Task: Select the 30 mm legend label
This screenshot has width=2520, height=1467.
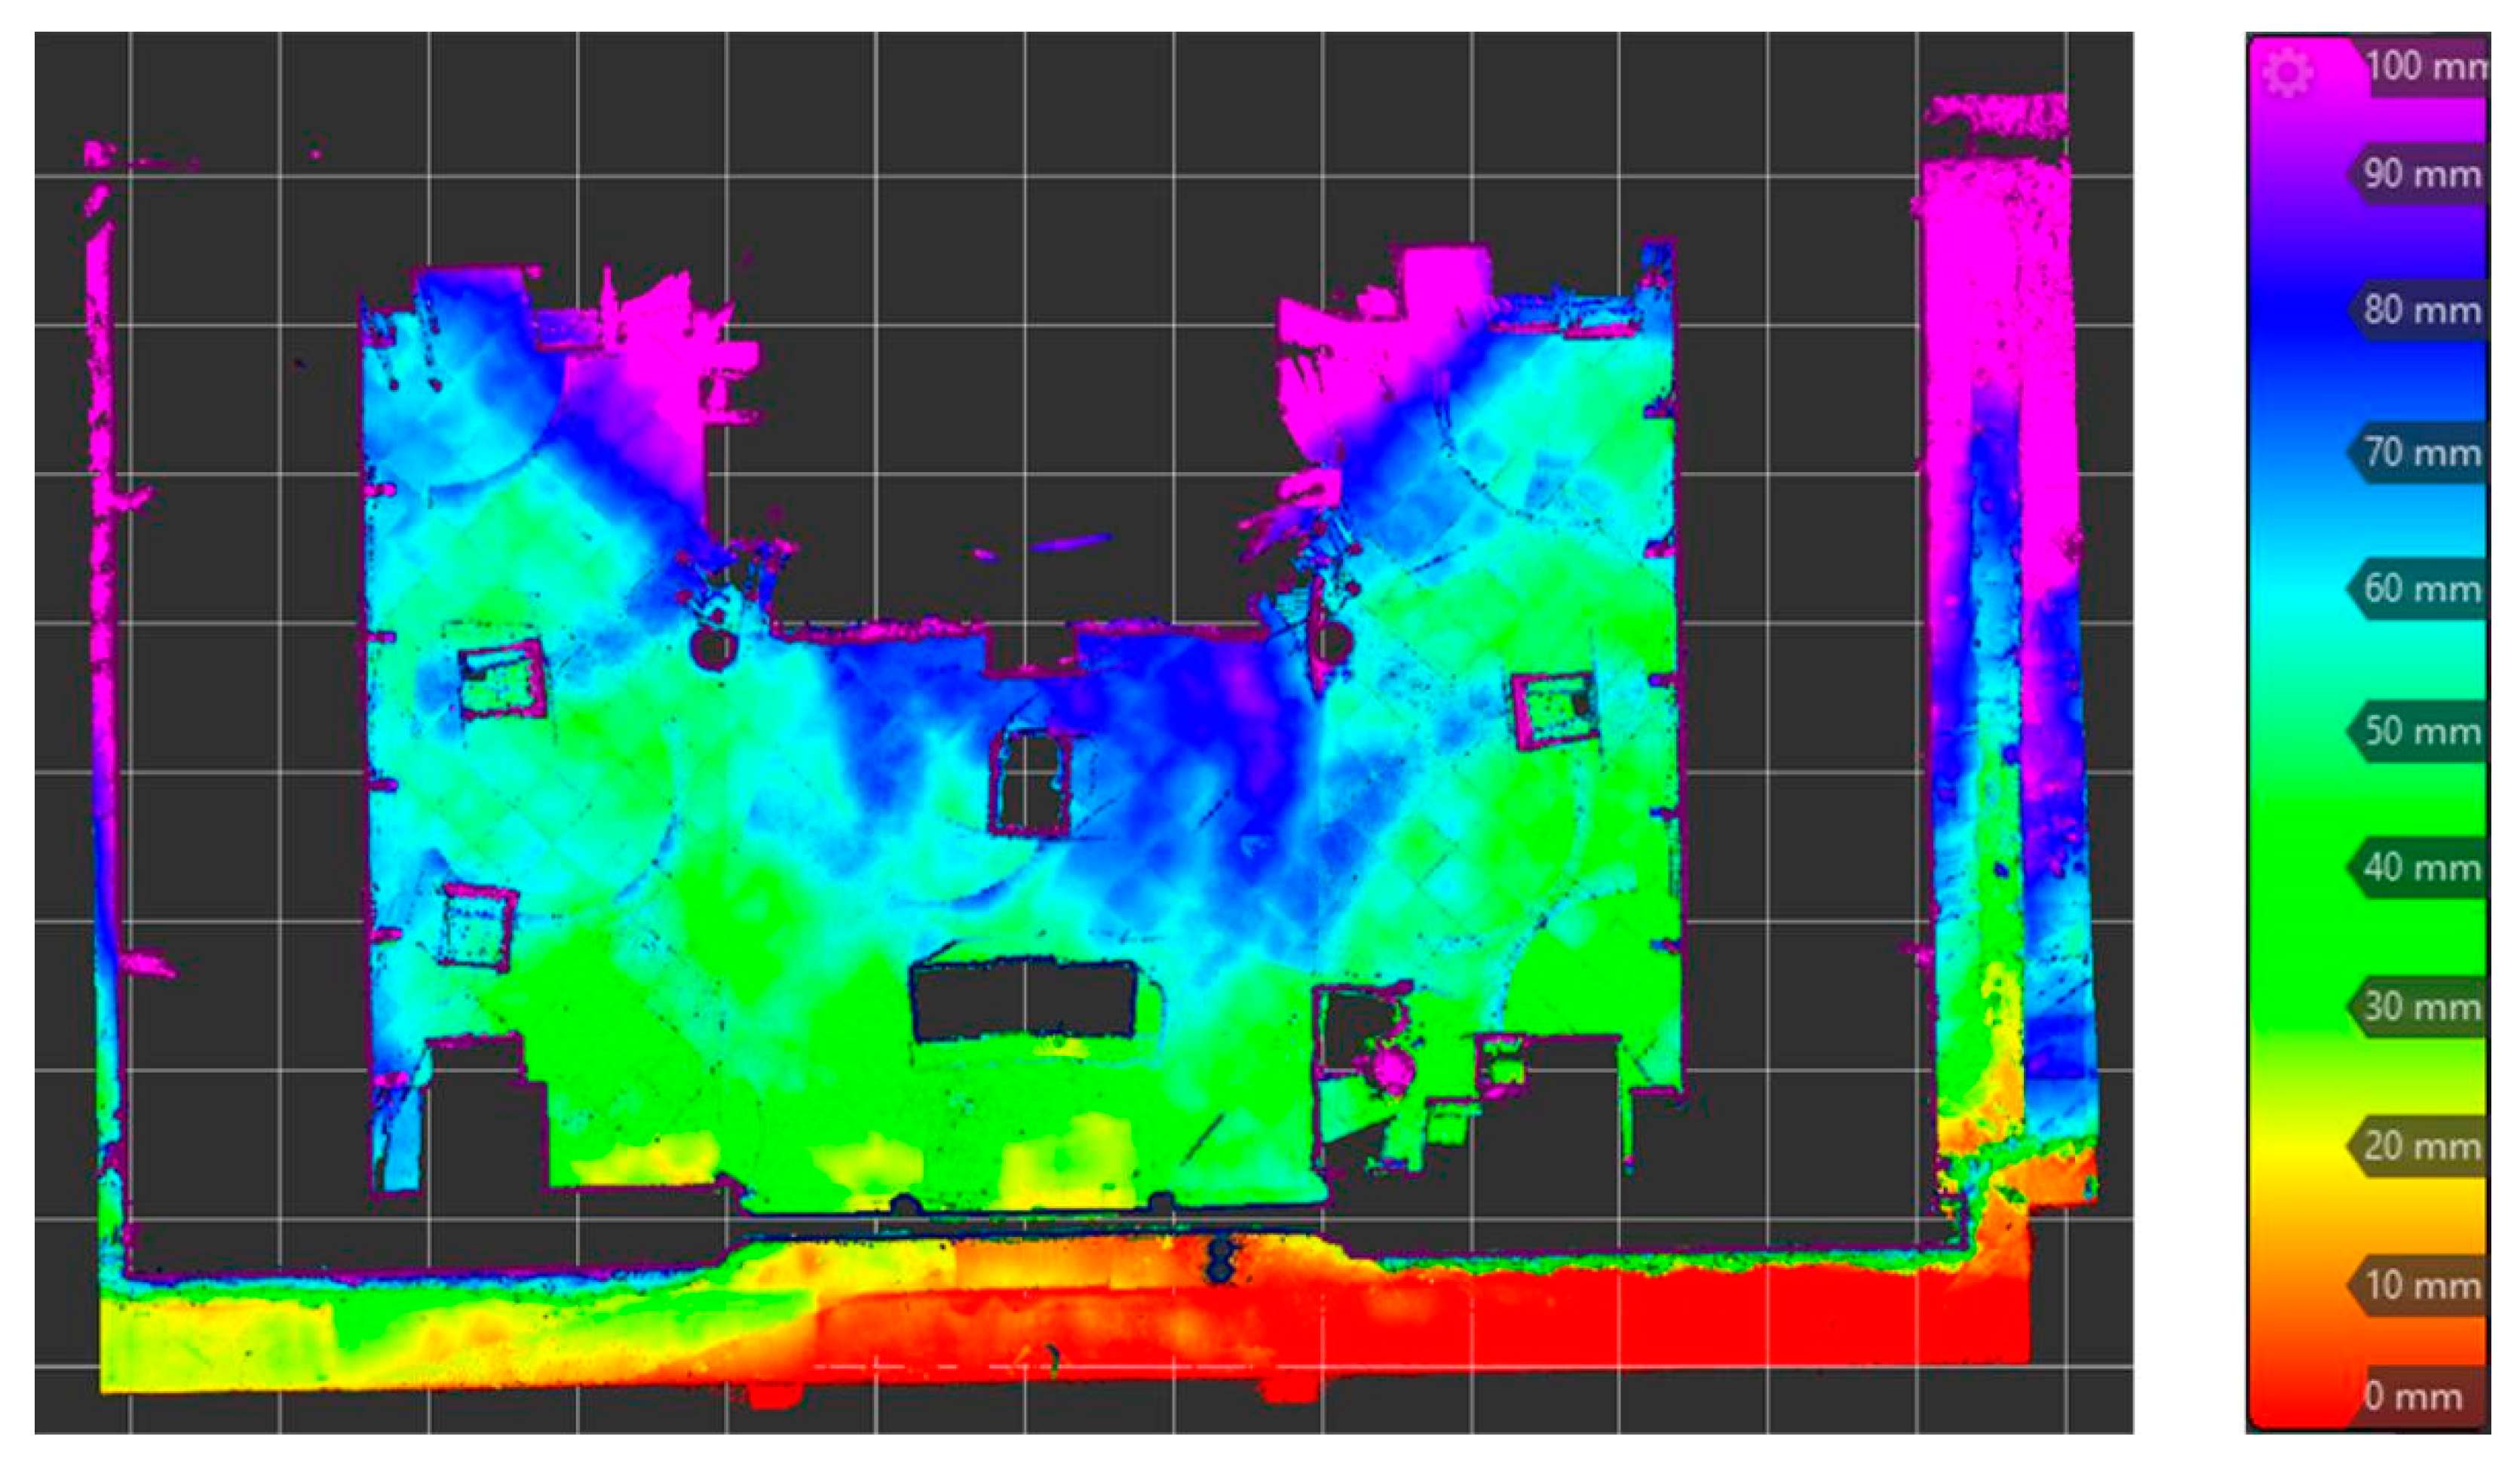Action: click(2420, 1006)
